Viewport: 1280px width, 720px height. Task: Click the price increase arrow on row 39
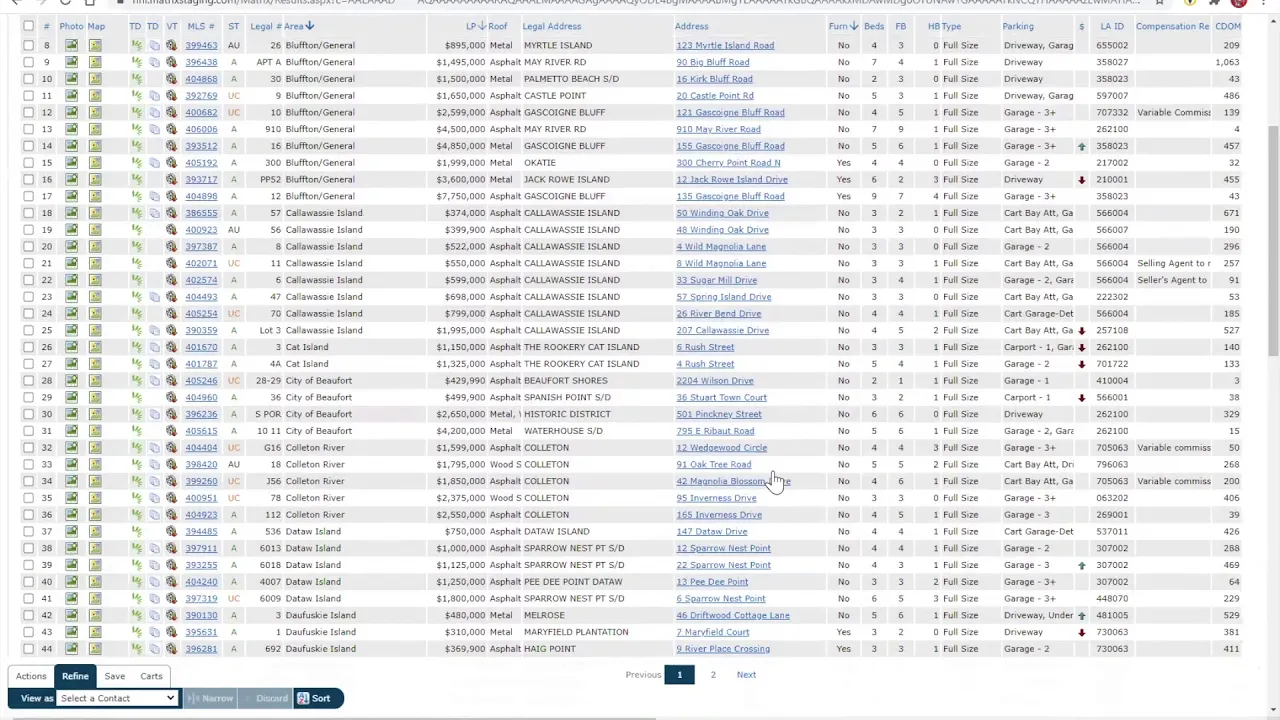point(1081,565)
